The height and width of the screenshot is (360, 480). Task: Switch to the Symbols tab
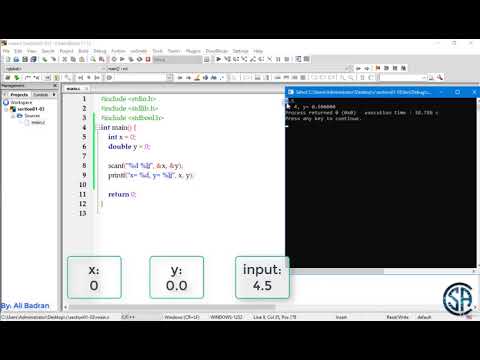coord(41,95)
